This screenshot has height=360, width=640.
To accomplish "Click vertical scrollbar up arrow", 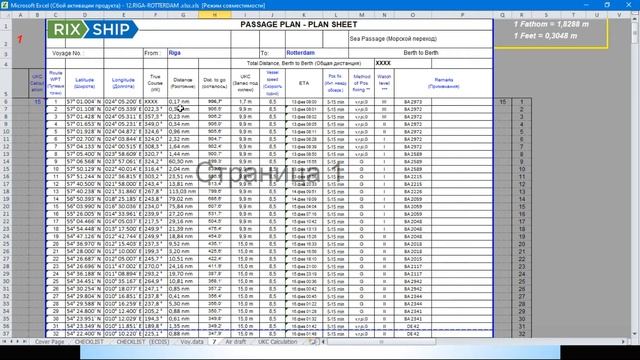I will (635, 19).
